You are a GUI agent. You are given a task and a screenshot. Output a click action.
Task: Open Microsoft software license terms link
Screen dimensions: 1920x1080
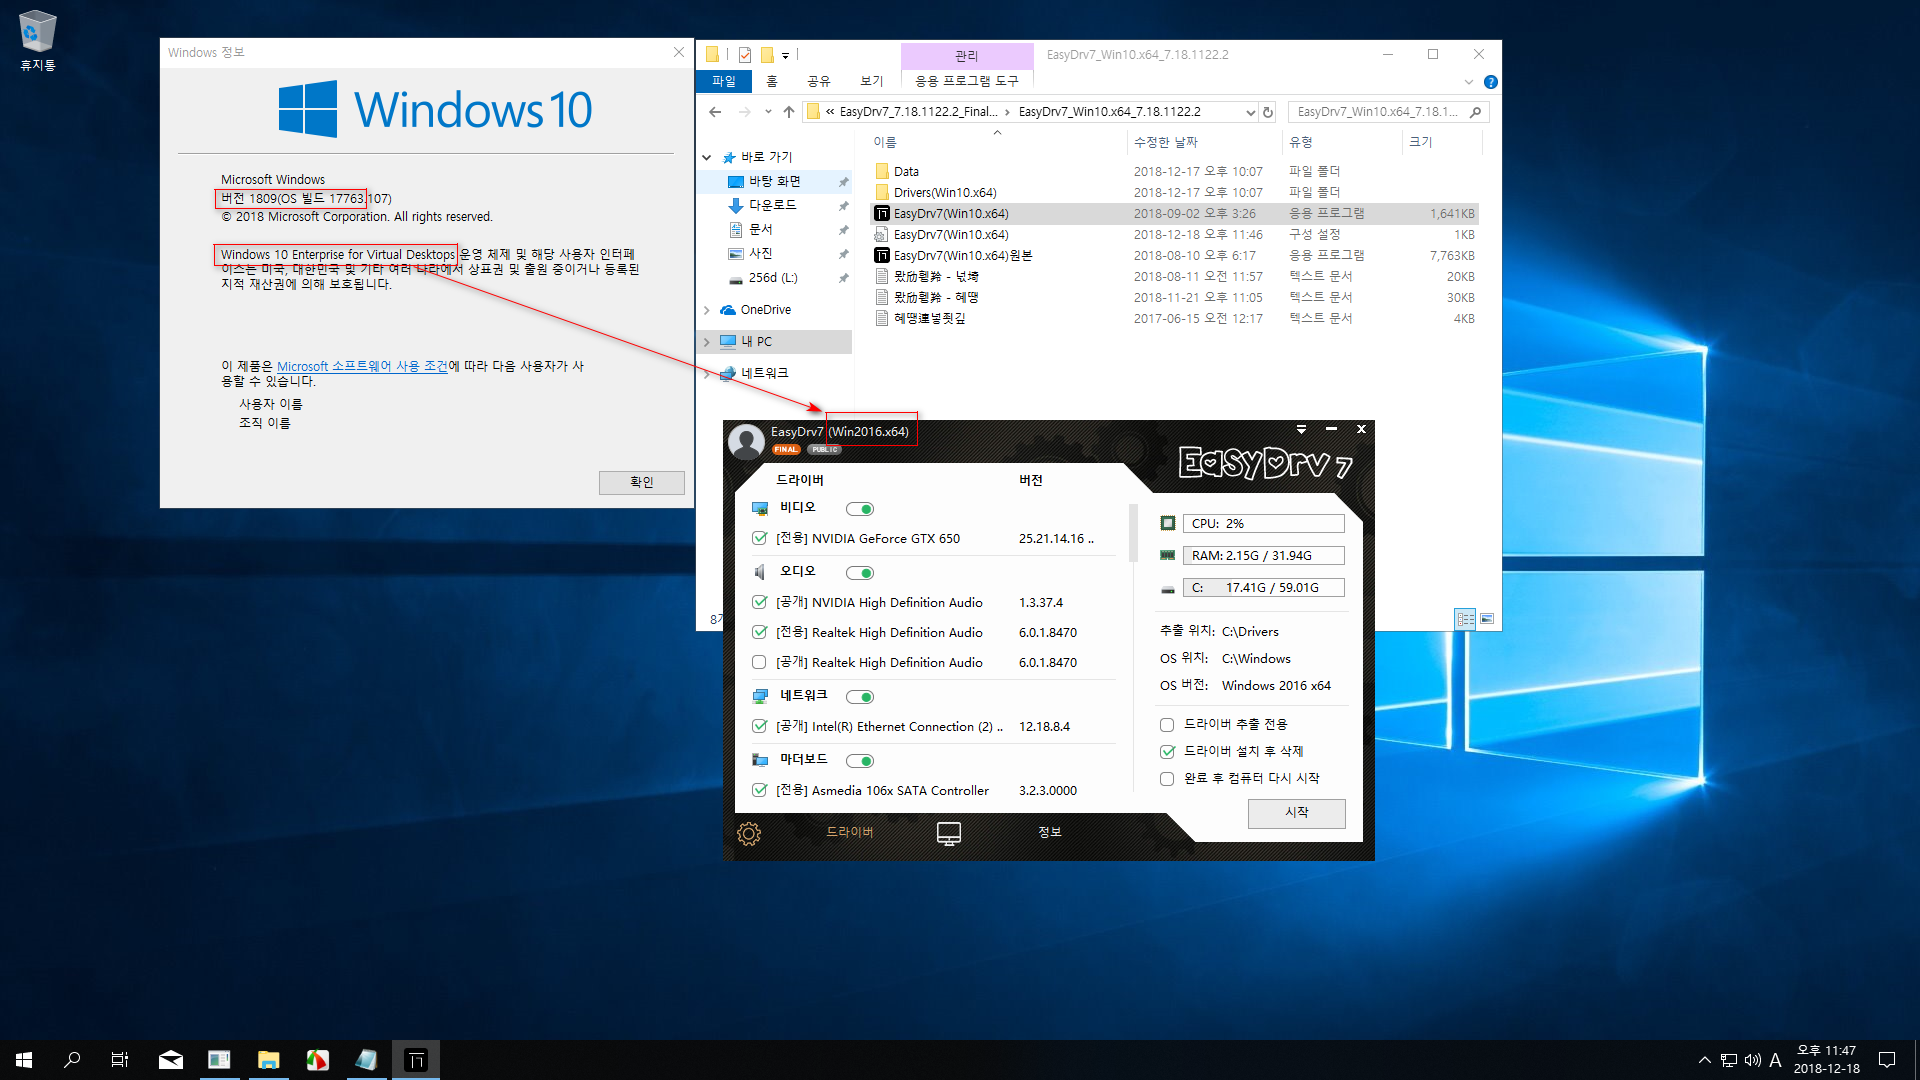coord(362,367)
